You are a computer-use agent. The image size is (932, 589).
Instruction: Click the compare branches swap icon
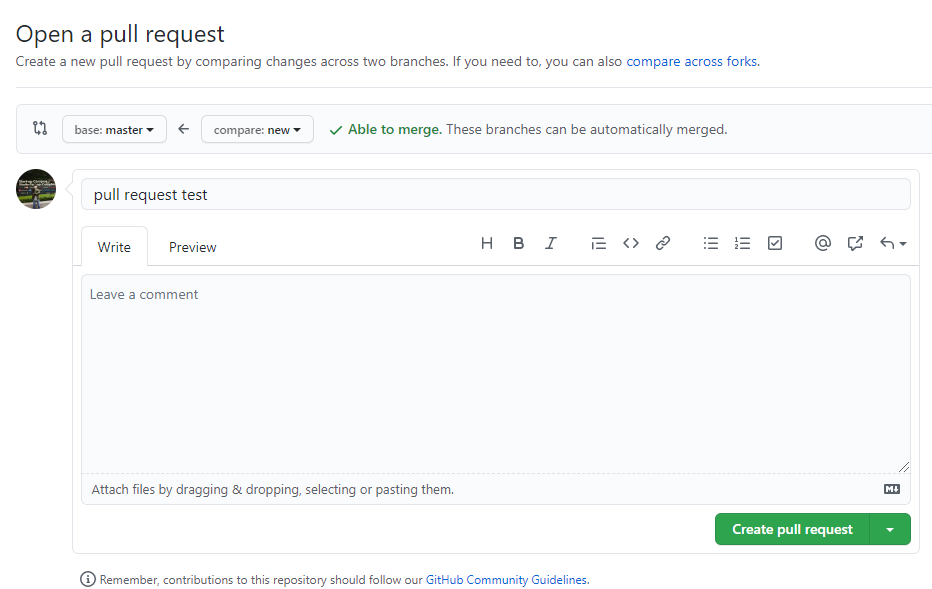pos(40,128)
